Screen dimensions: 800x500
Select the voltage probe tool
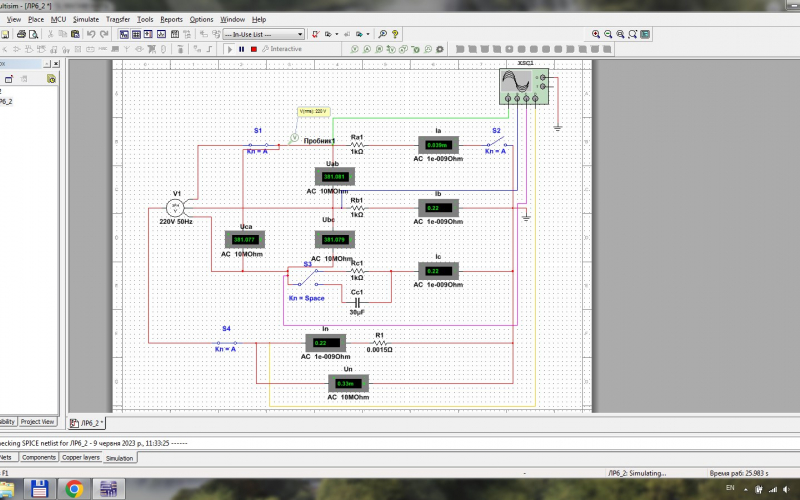click(x=355, y=49)
